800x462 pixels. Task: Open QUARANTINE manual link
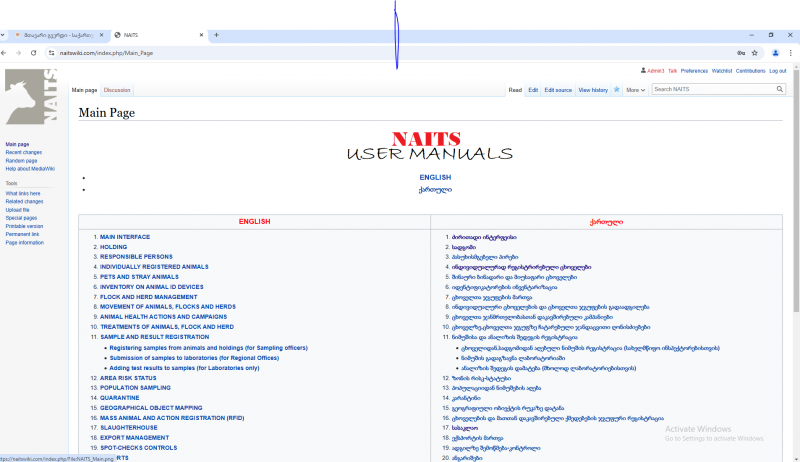click(x=119, y=398)
